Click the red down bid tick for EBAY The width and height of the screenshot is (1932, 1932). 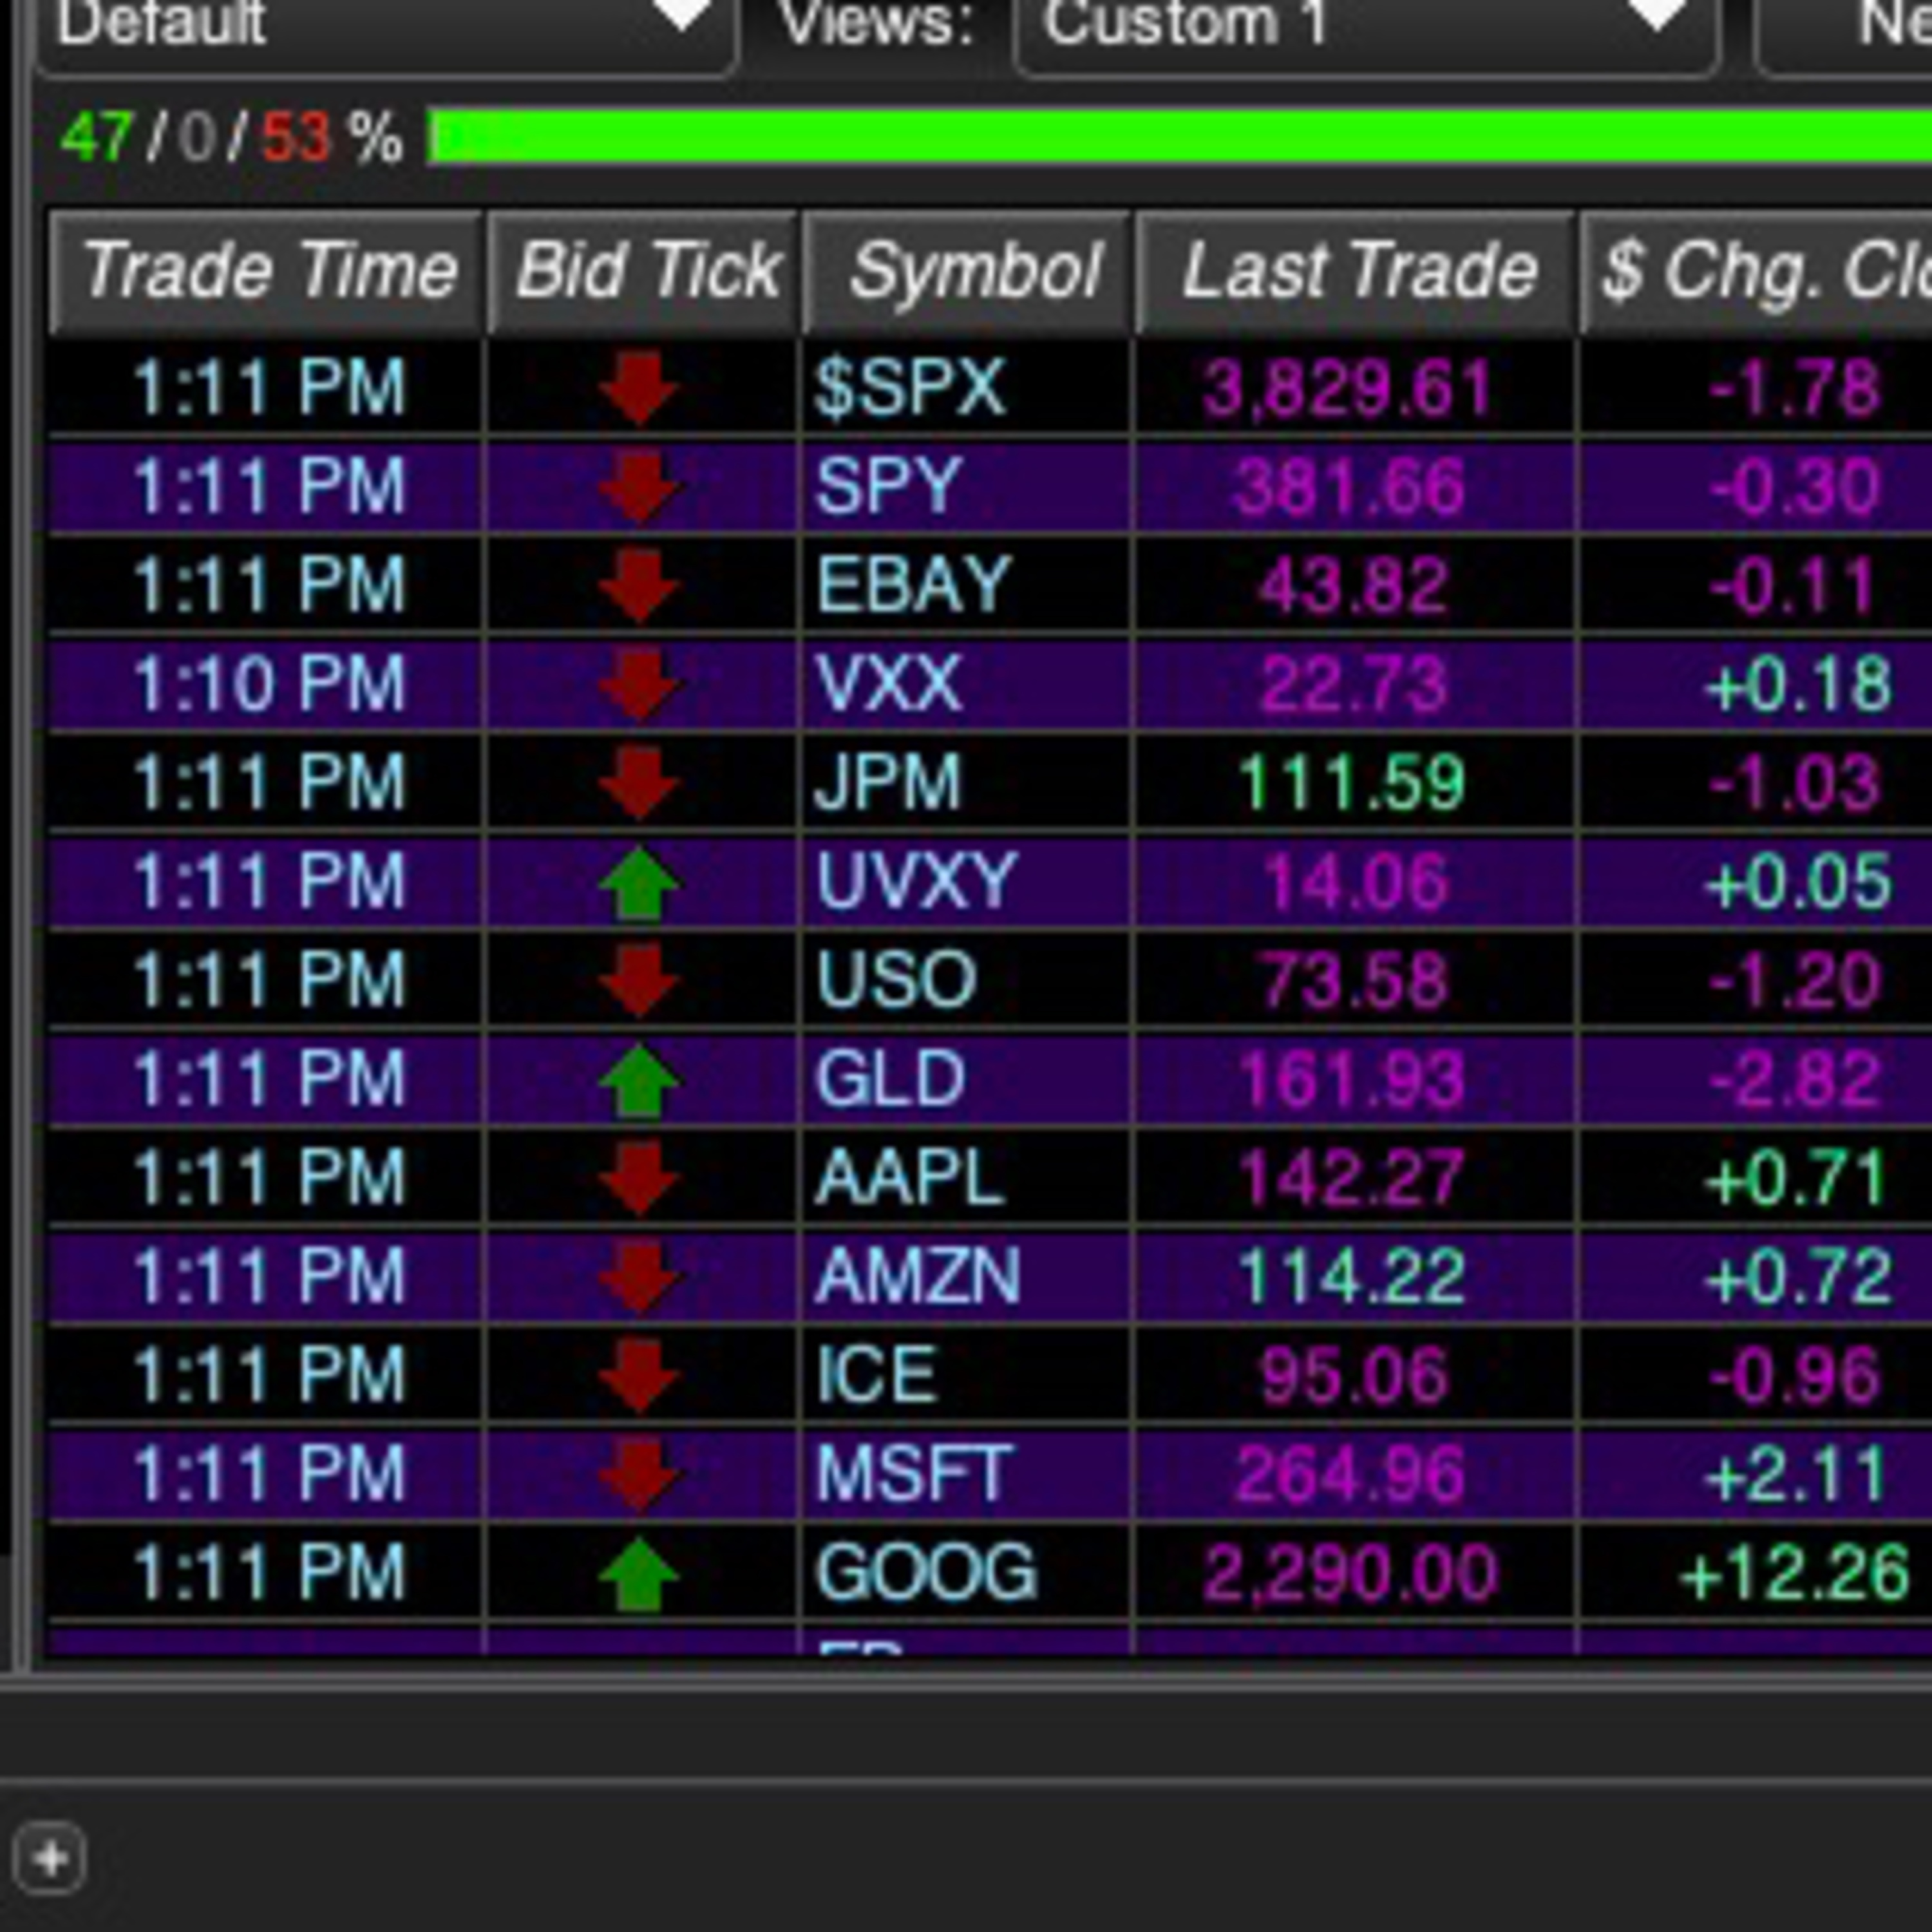639,586
